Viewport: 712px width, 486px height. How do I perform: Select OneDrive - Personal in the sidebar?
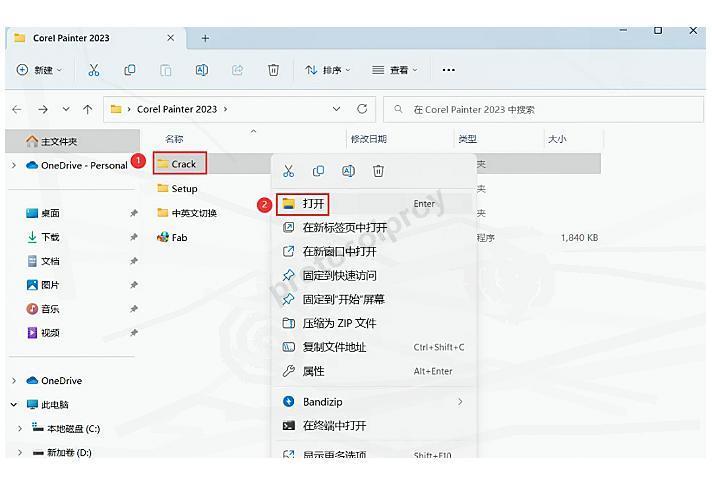(77, 165)
